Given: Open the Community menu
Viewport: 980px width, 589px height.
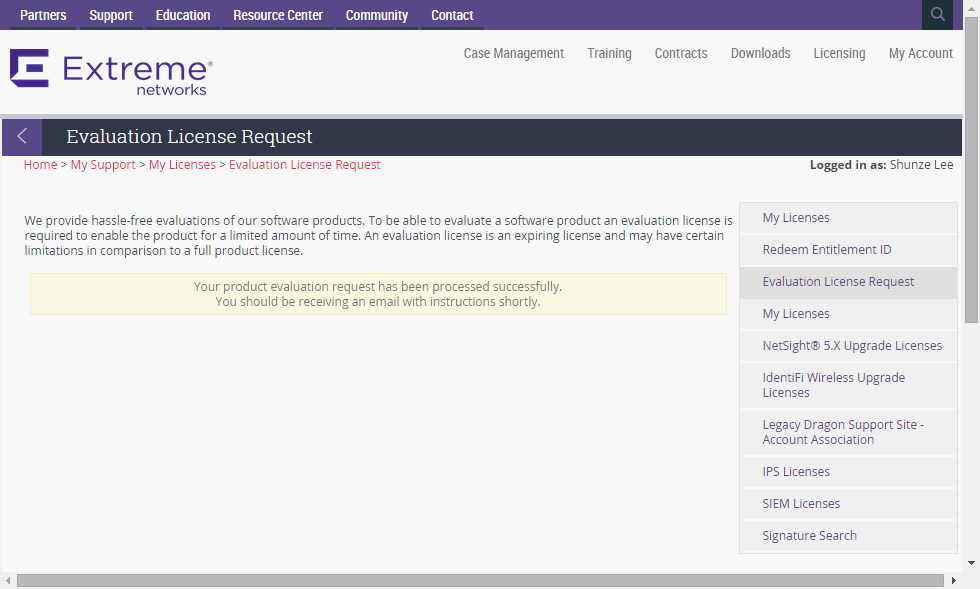Looking at the screenshot, I should [377, 15].
